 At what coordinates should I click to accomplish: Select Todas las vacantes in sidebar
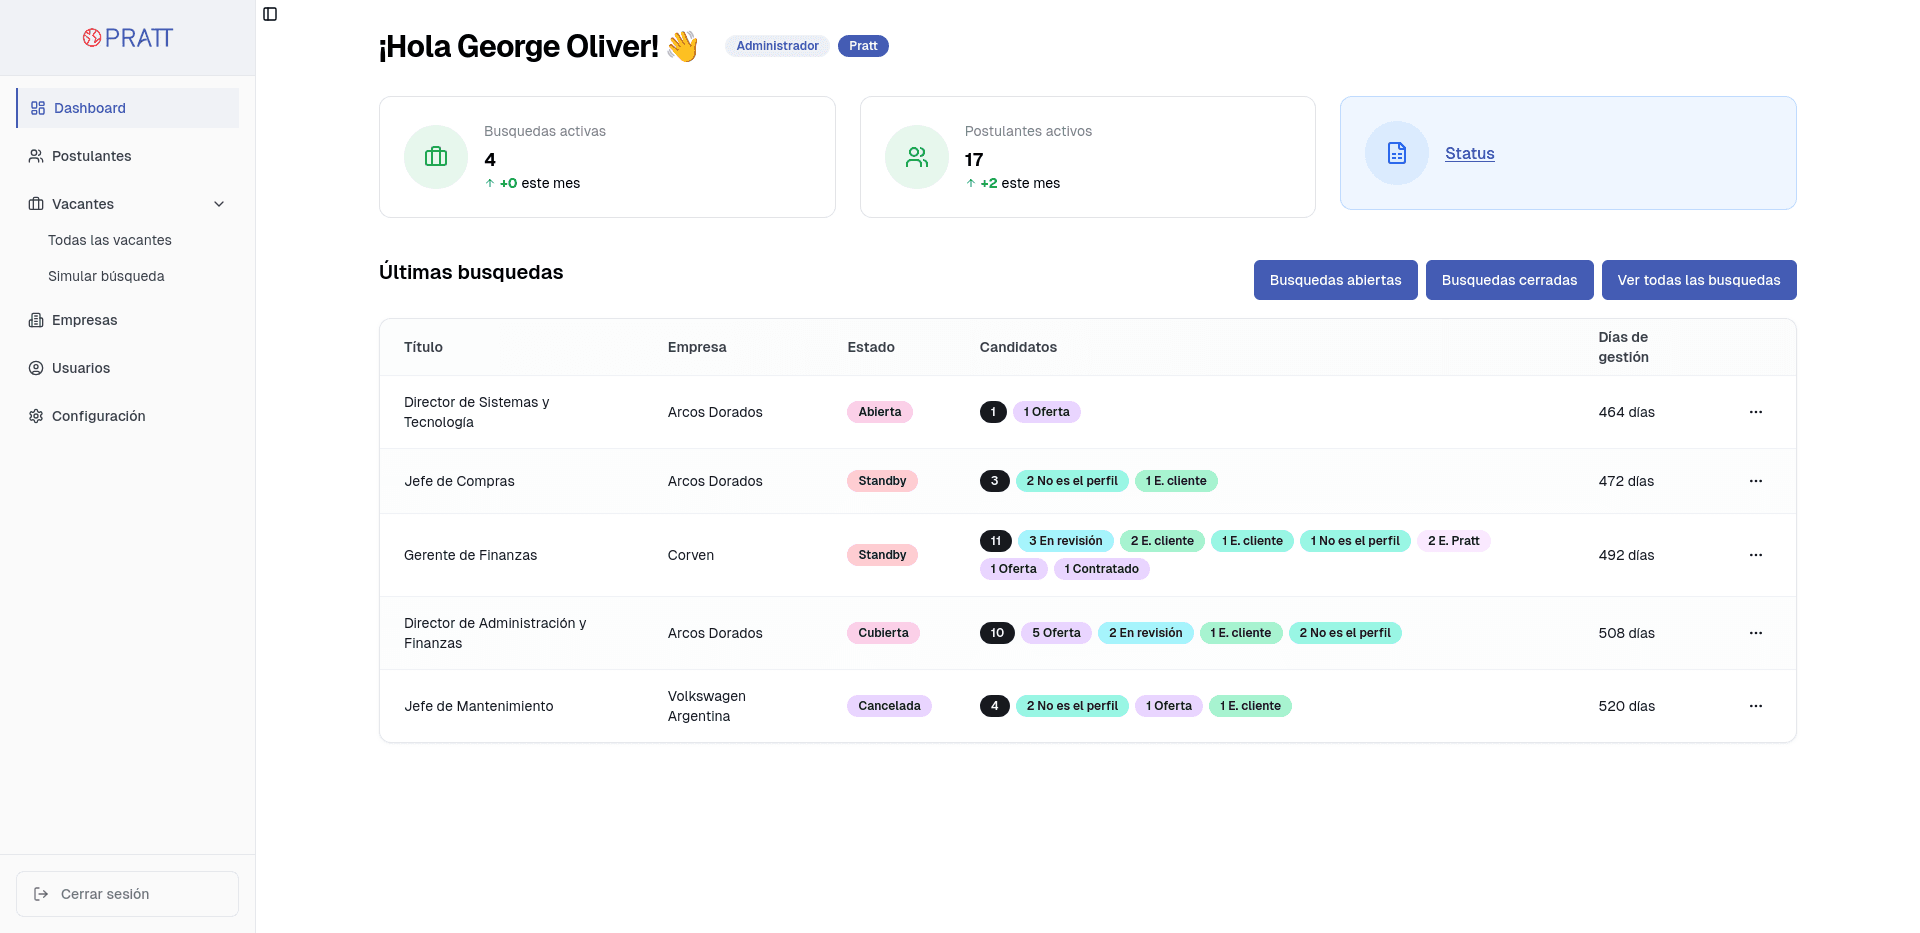tap(110, 240)
